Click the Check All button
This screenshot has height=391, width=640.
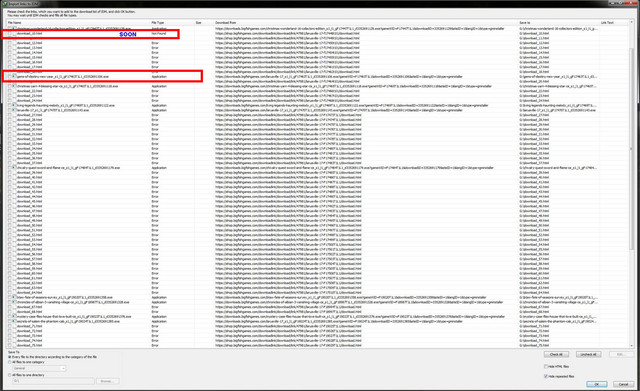click(556, 354)
